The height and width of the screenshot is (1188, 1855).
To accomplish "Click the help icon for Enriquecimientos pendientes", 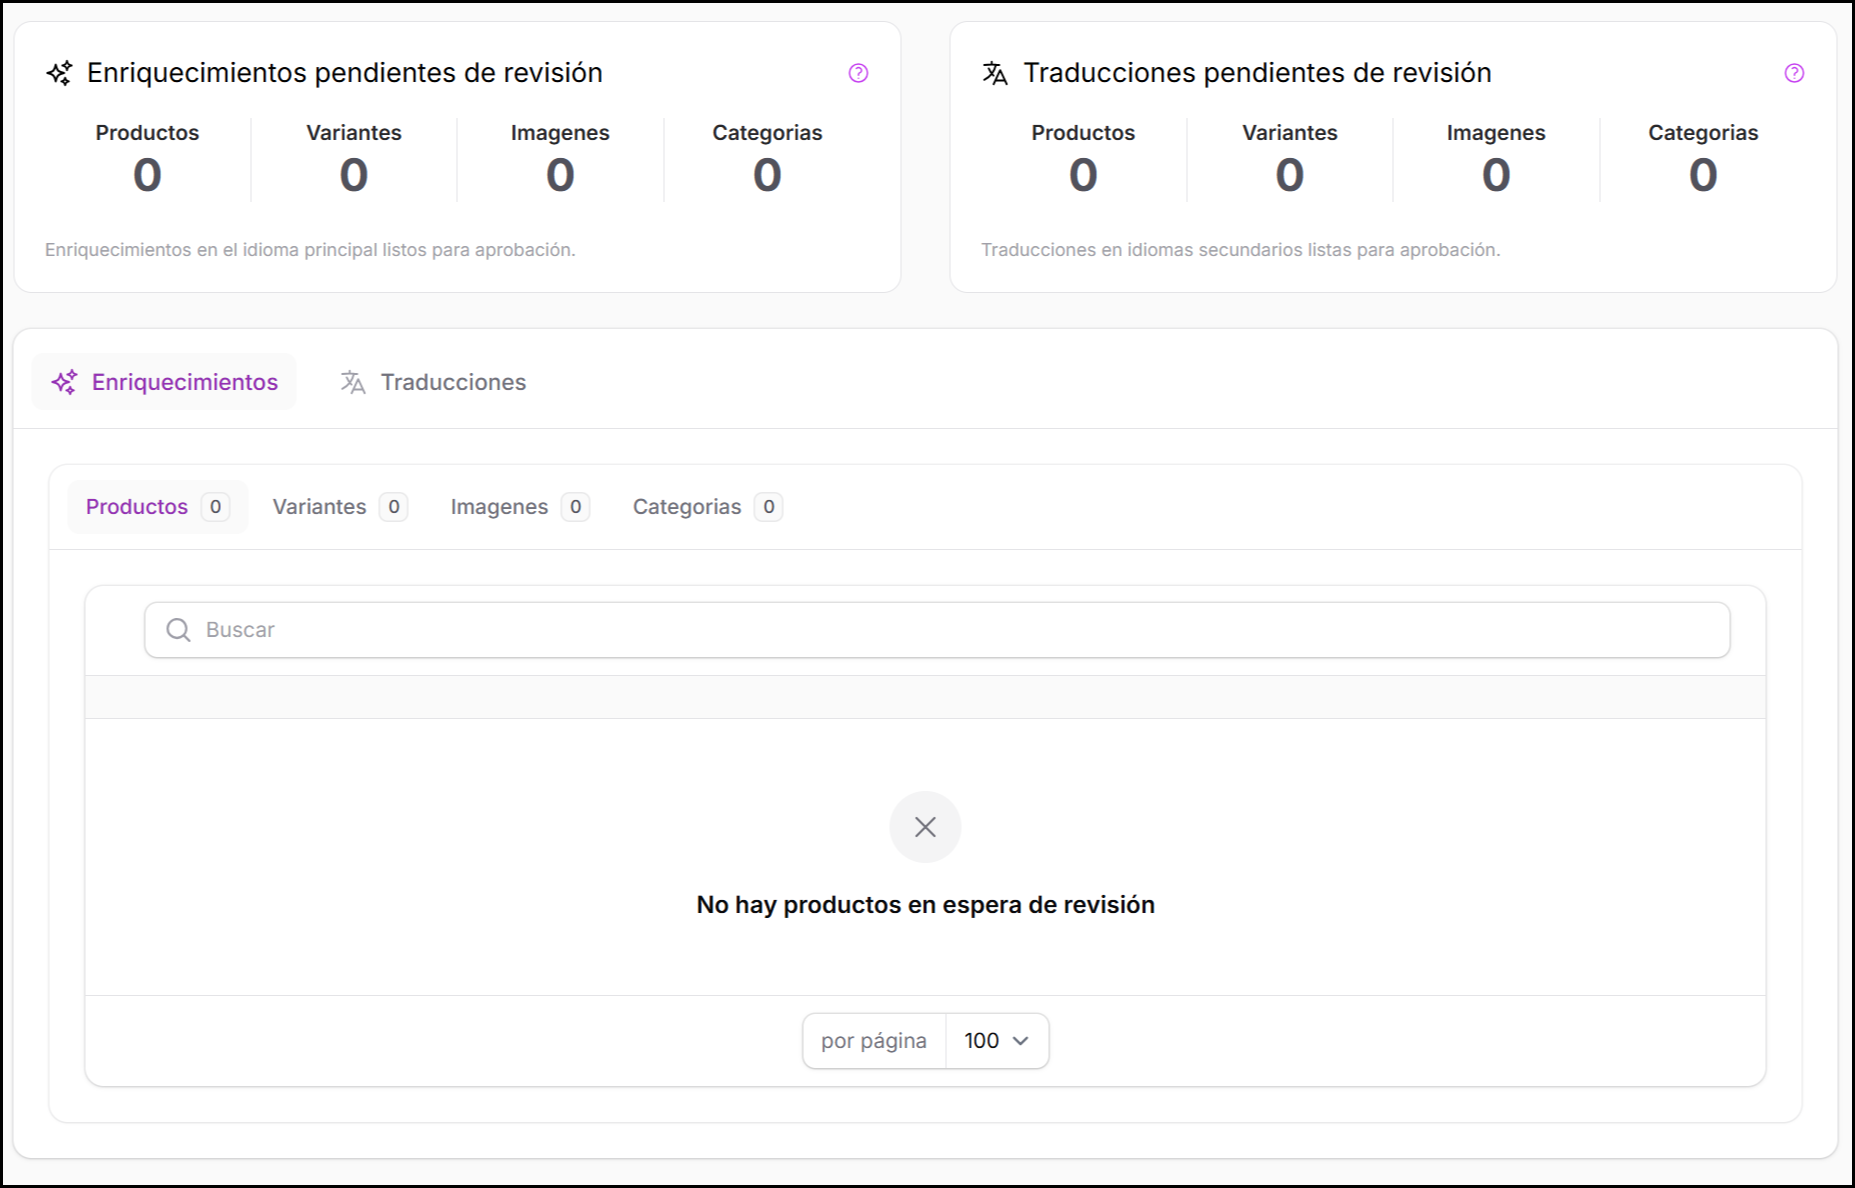I will 858,73.
